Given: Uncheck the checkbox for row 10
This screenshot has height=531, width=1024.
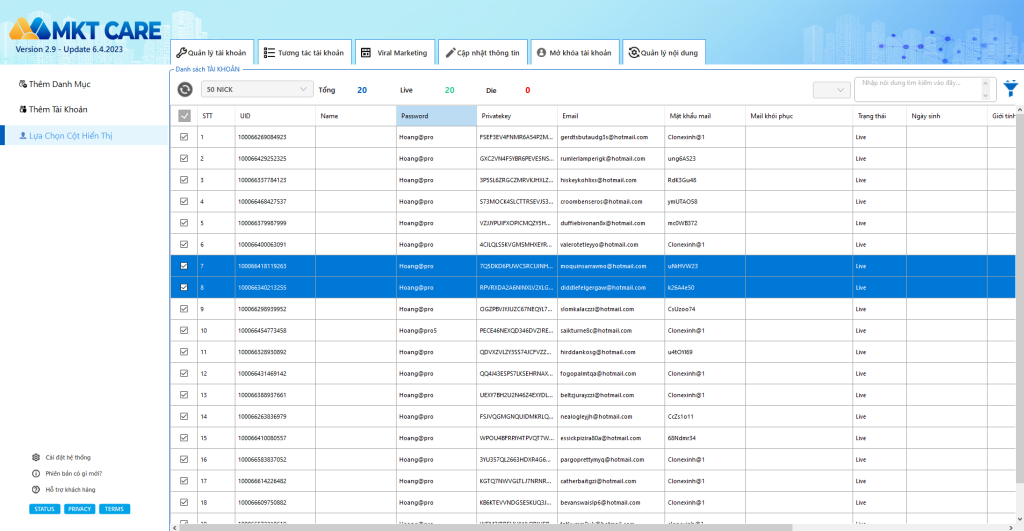Looking at the screenshot, I should [x=184, y=330].
